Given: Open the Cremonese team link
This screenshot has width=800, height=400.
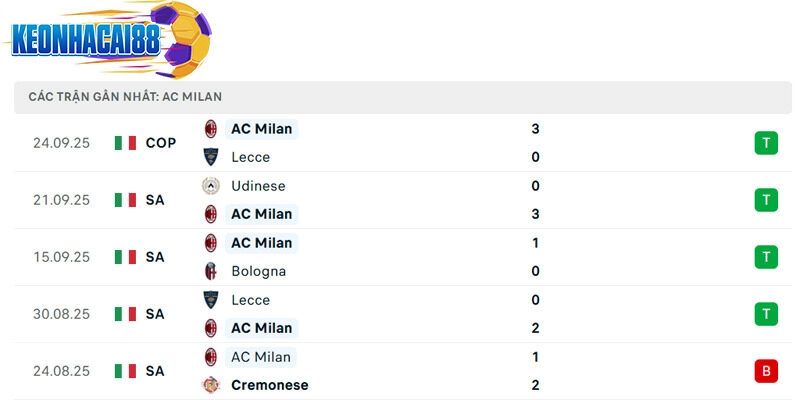Looking at the screenshot, I should click(x=269, y=385).
